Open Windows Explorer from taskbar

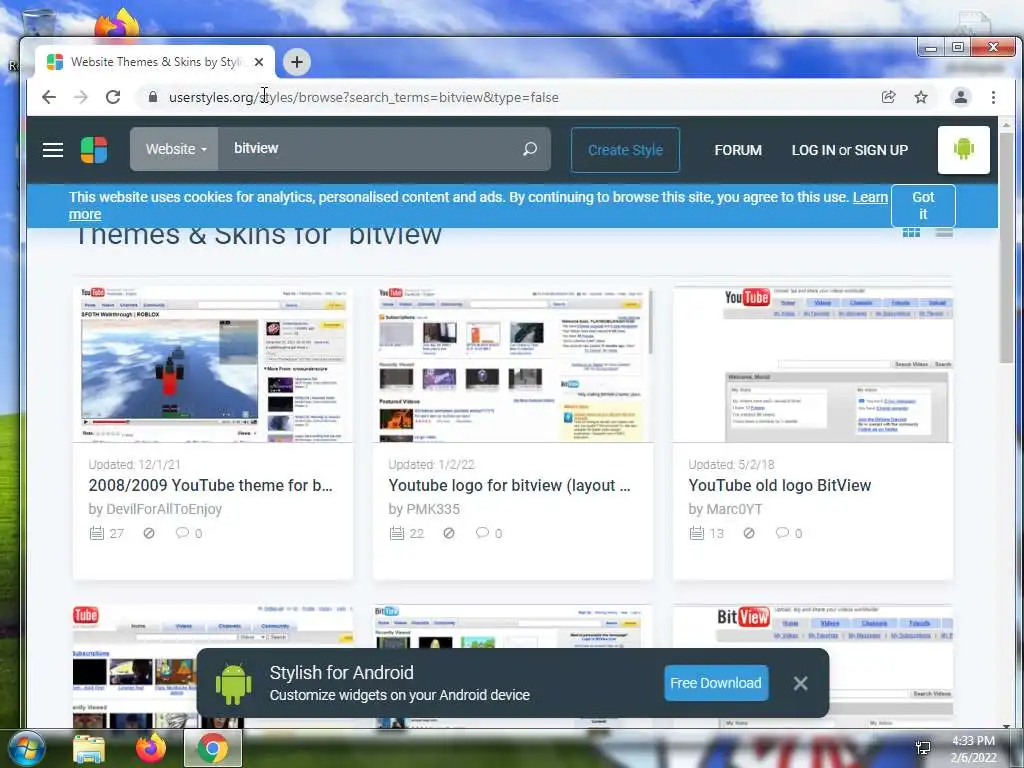coord(89,749)
